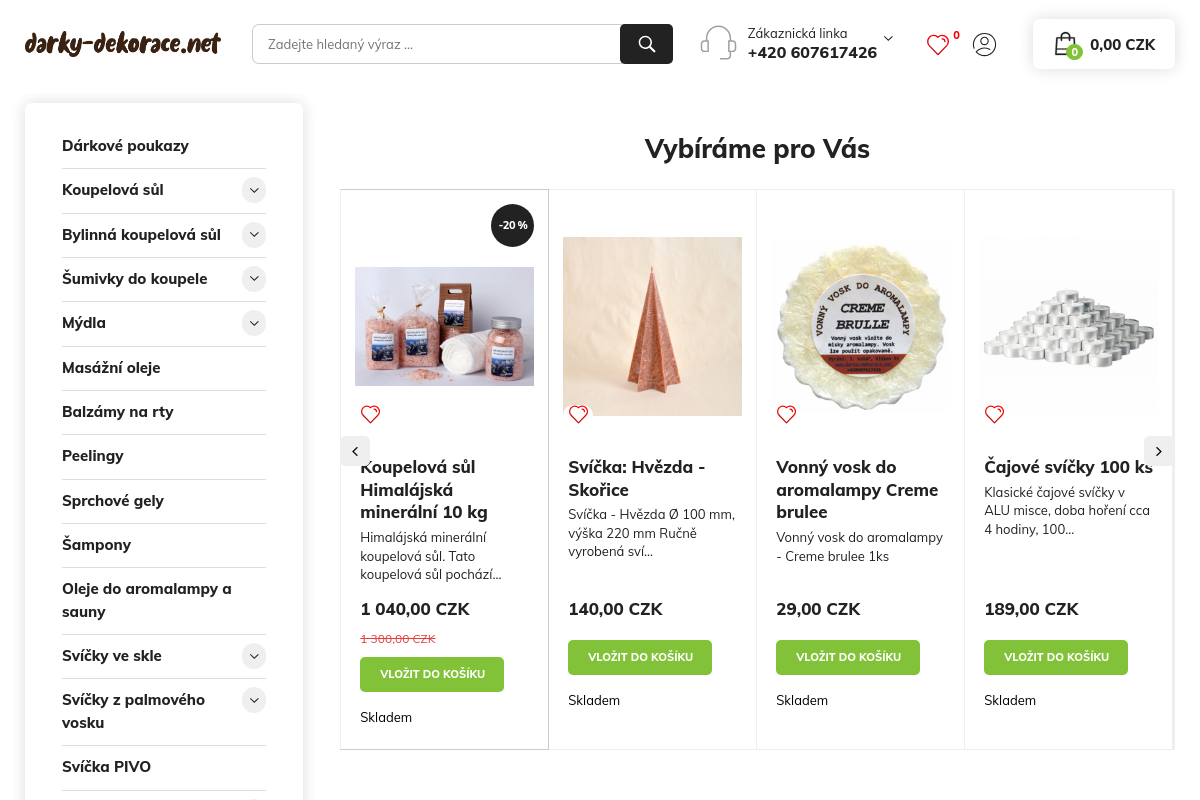This screenshot has width=1200, height=800.
Task: Open the Svíčka Hvězda product thumbnail
Action: [x=652, y=326]
